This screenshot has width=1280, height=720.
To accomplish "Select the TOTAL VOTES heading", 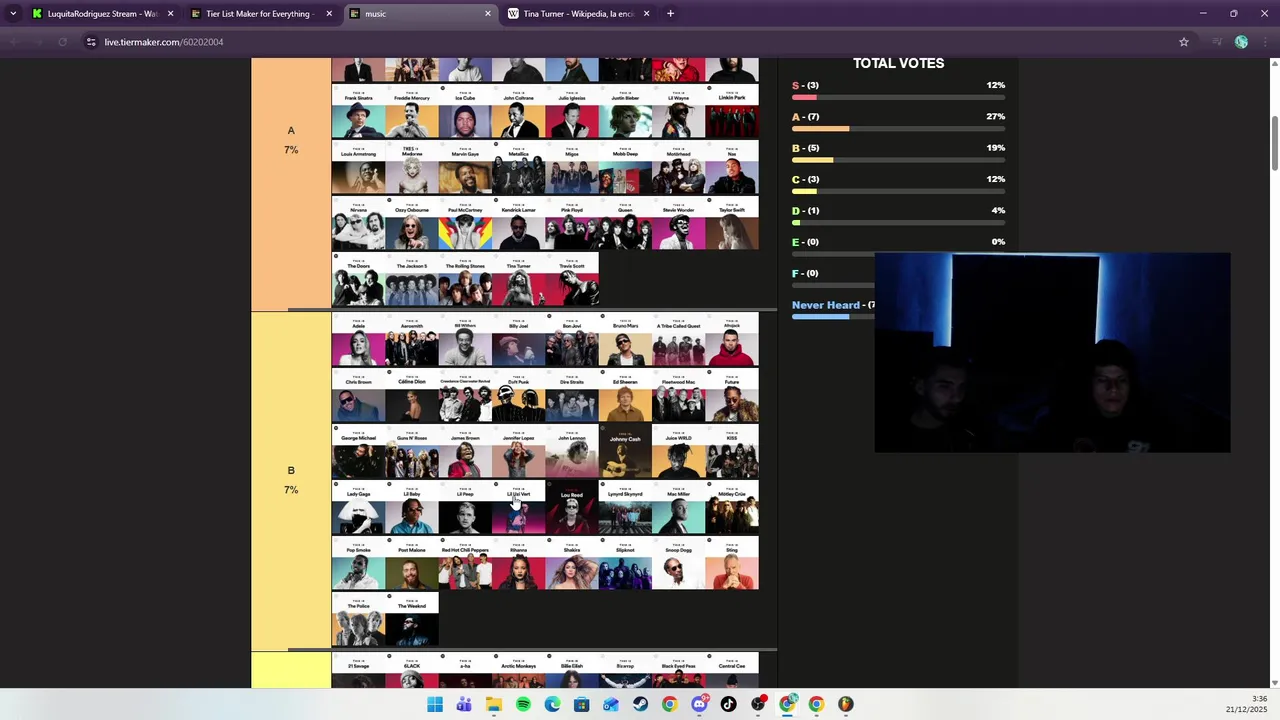I will click(x=898, y=63).
